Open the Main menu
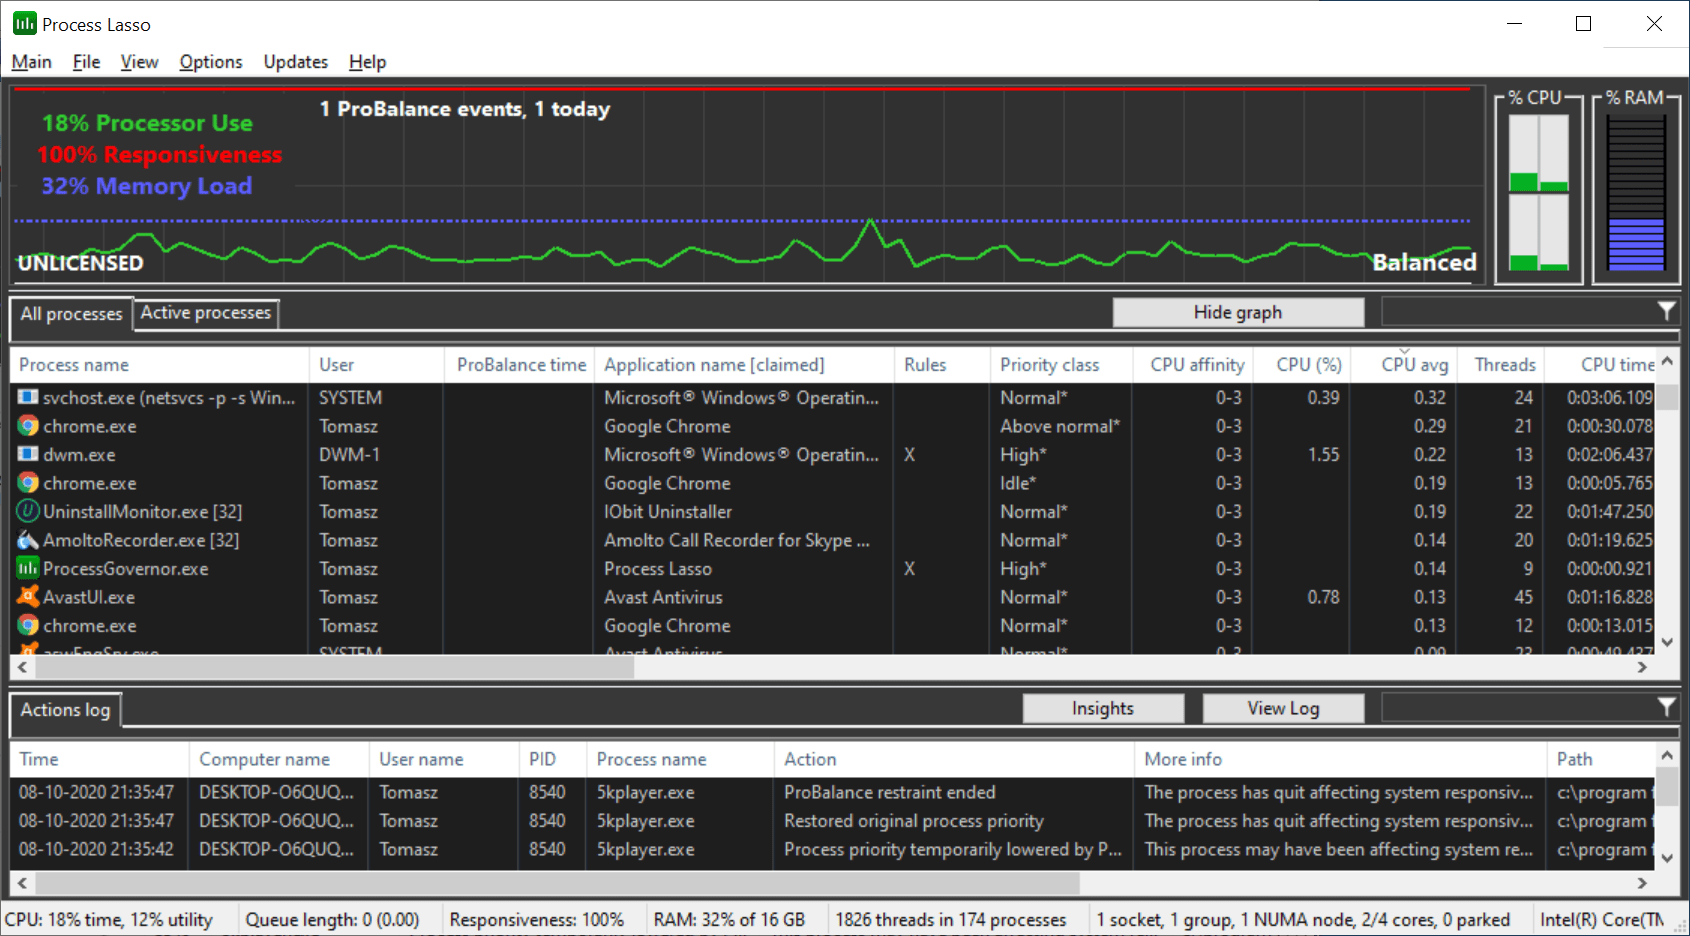This screenshot has width=1690, height=936. click(32, 62)
